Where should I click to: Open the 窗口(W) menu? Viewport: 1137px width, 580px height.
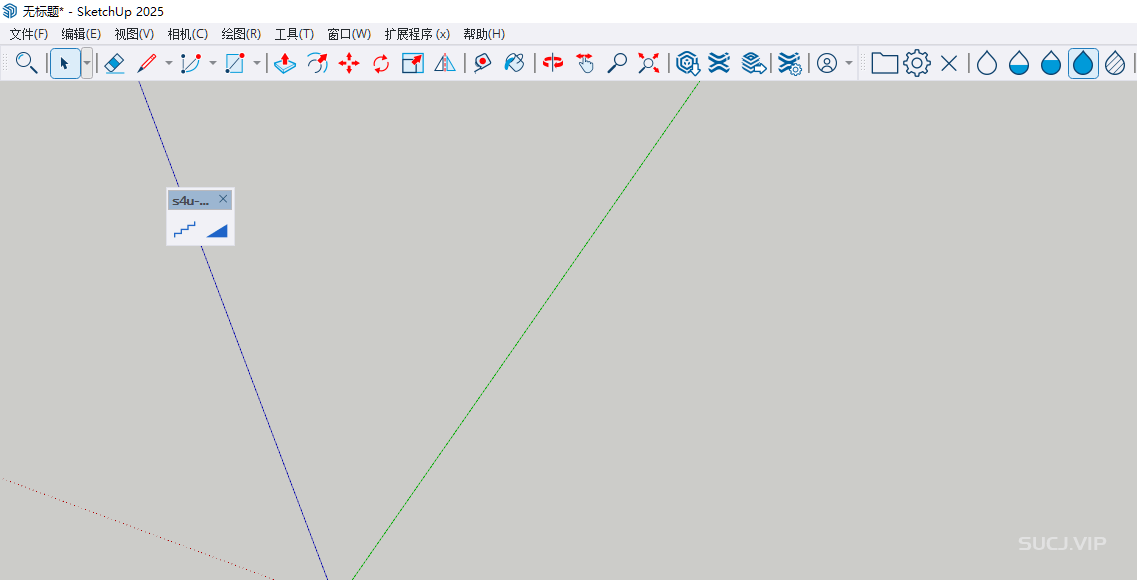[350, 34]
